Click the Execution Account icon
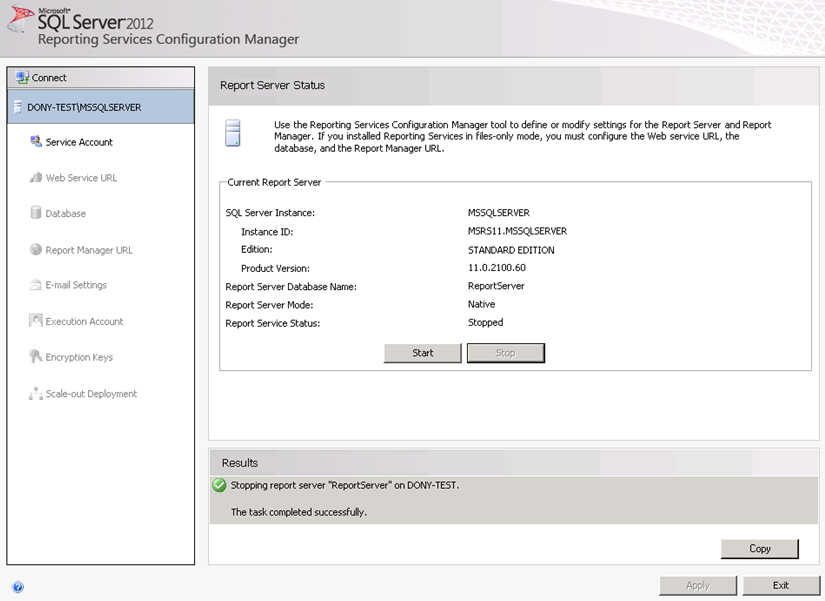Viewport: 825px width, 601px height. [36, 321]
